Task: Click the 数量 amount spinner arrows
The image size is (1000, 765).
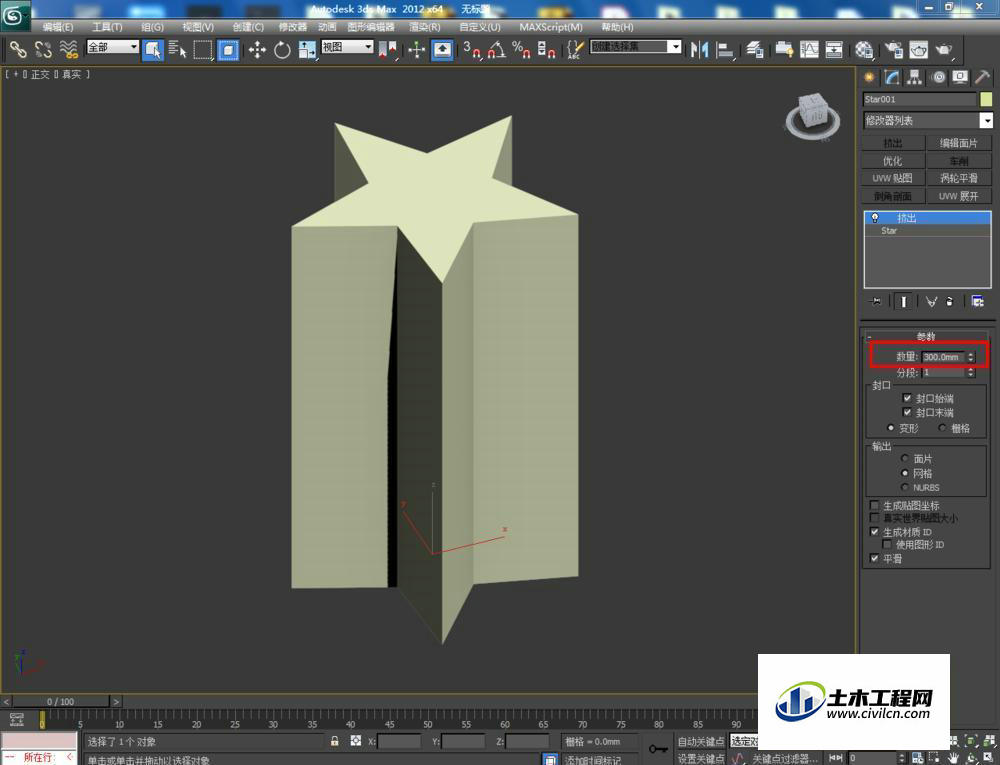Action: 971,357
